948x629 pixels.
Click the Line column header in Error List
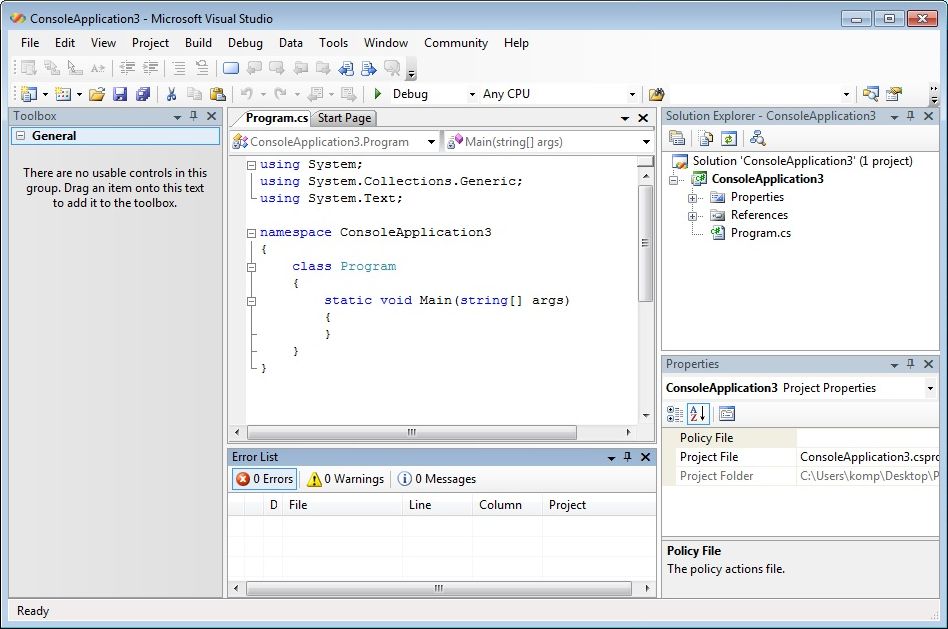coord(437,505)
